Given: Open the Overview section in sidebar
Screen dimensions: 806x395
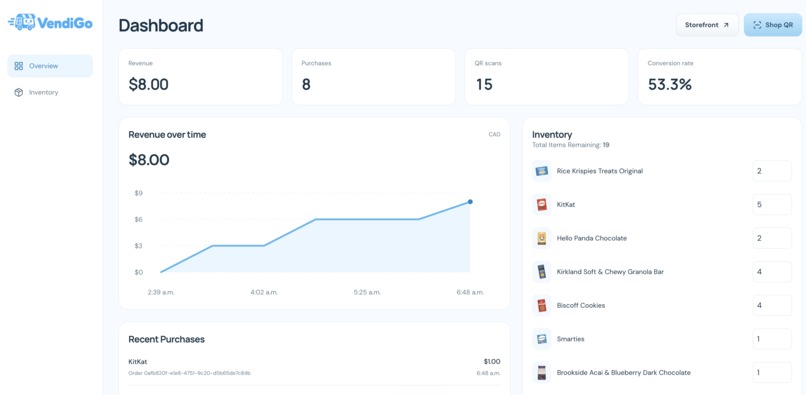Looking at the screenshot, I should click(50, 66).
